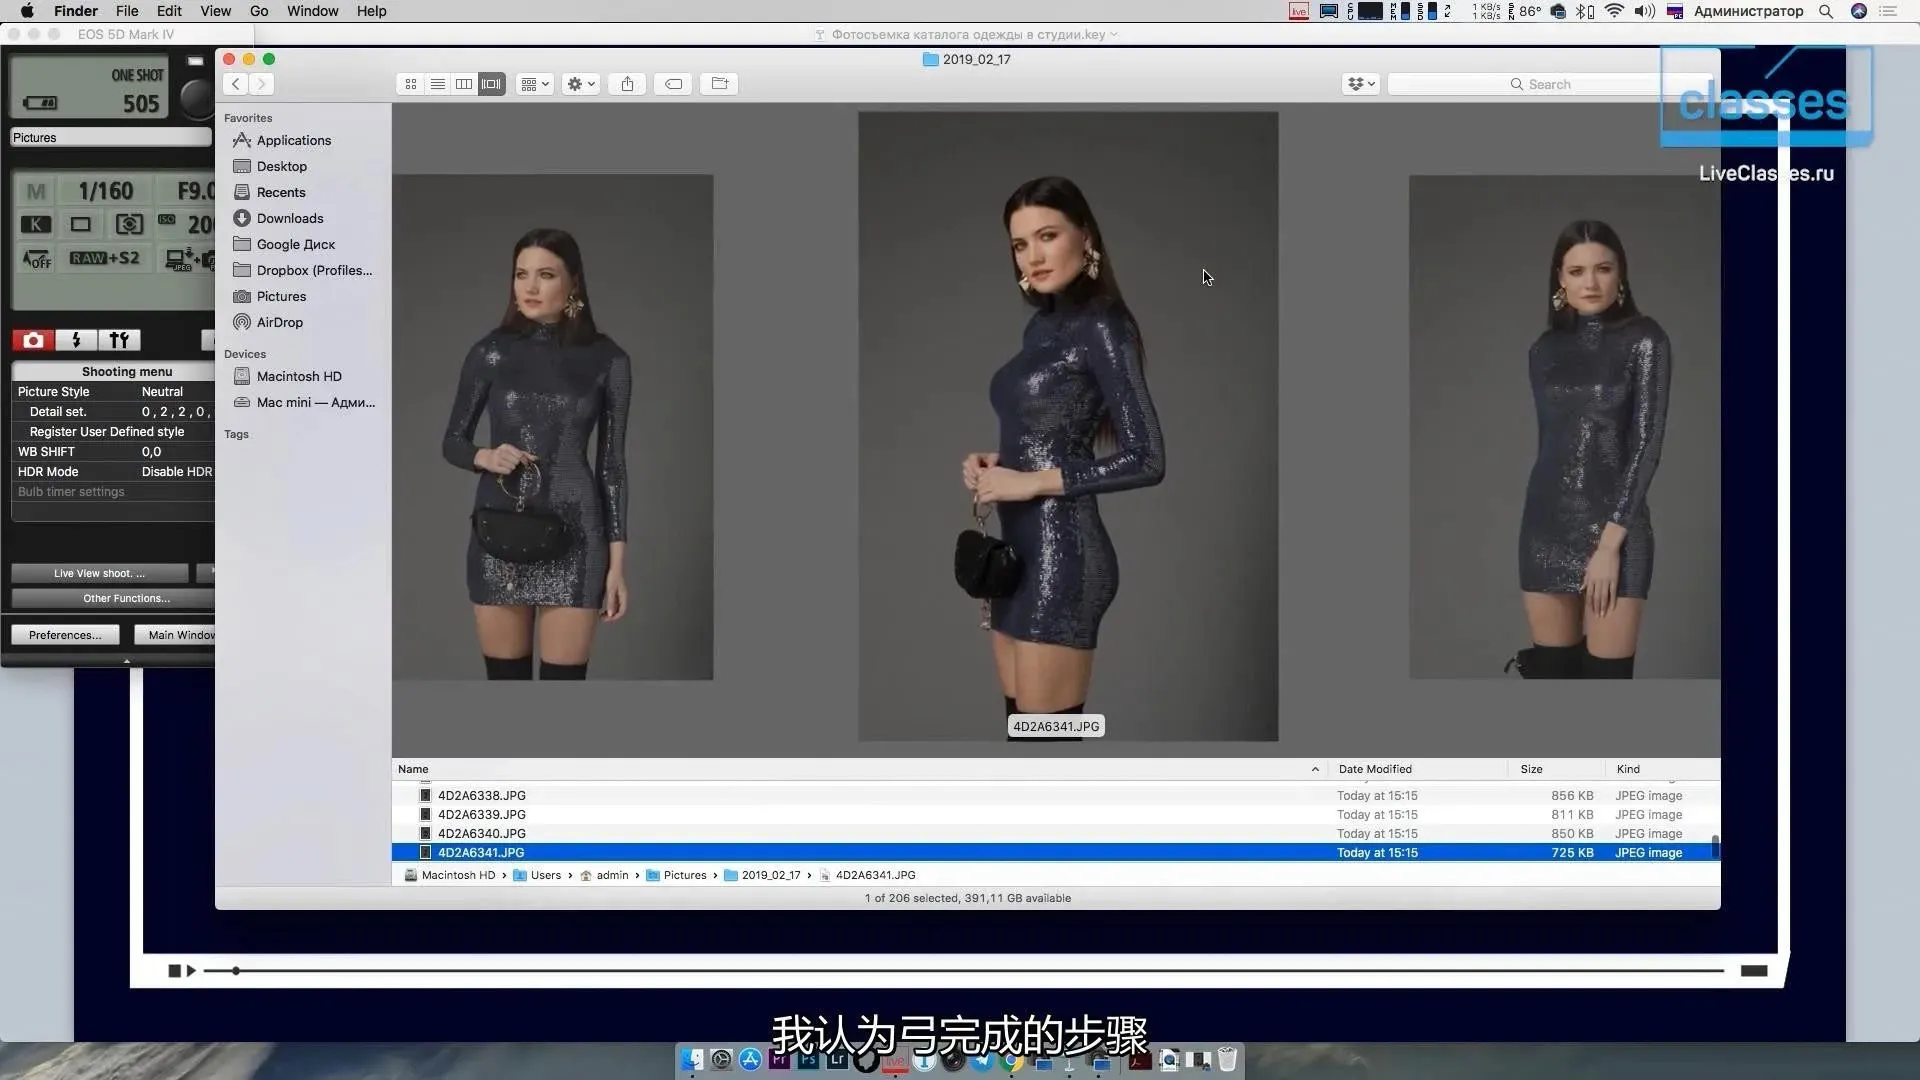Open Applications in the sidebar

point(294,141)
